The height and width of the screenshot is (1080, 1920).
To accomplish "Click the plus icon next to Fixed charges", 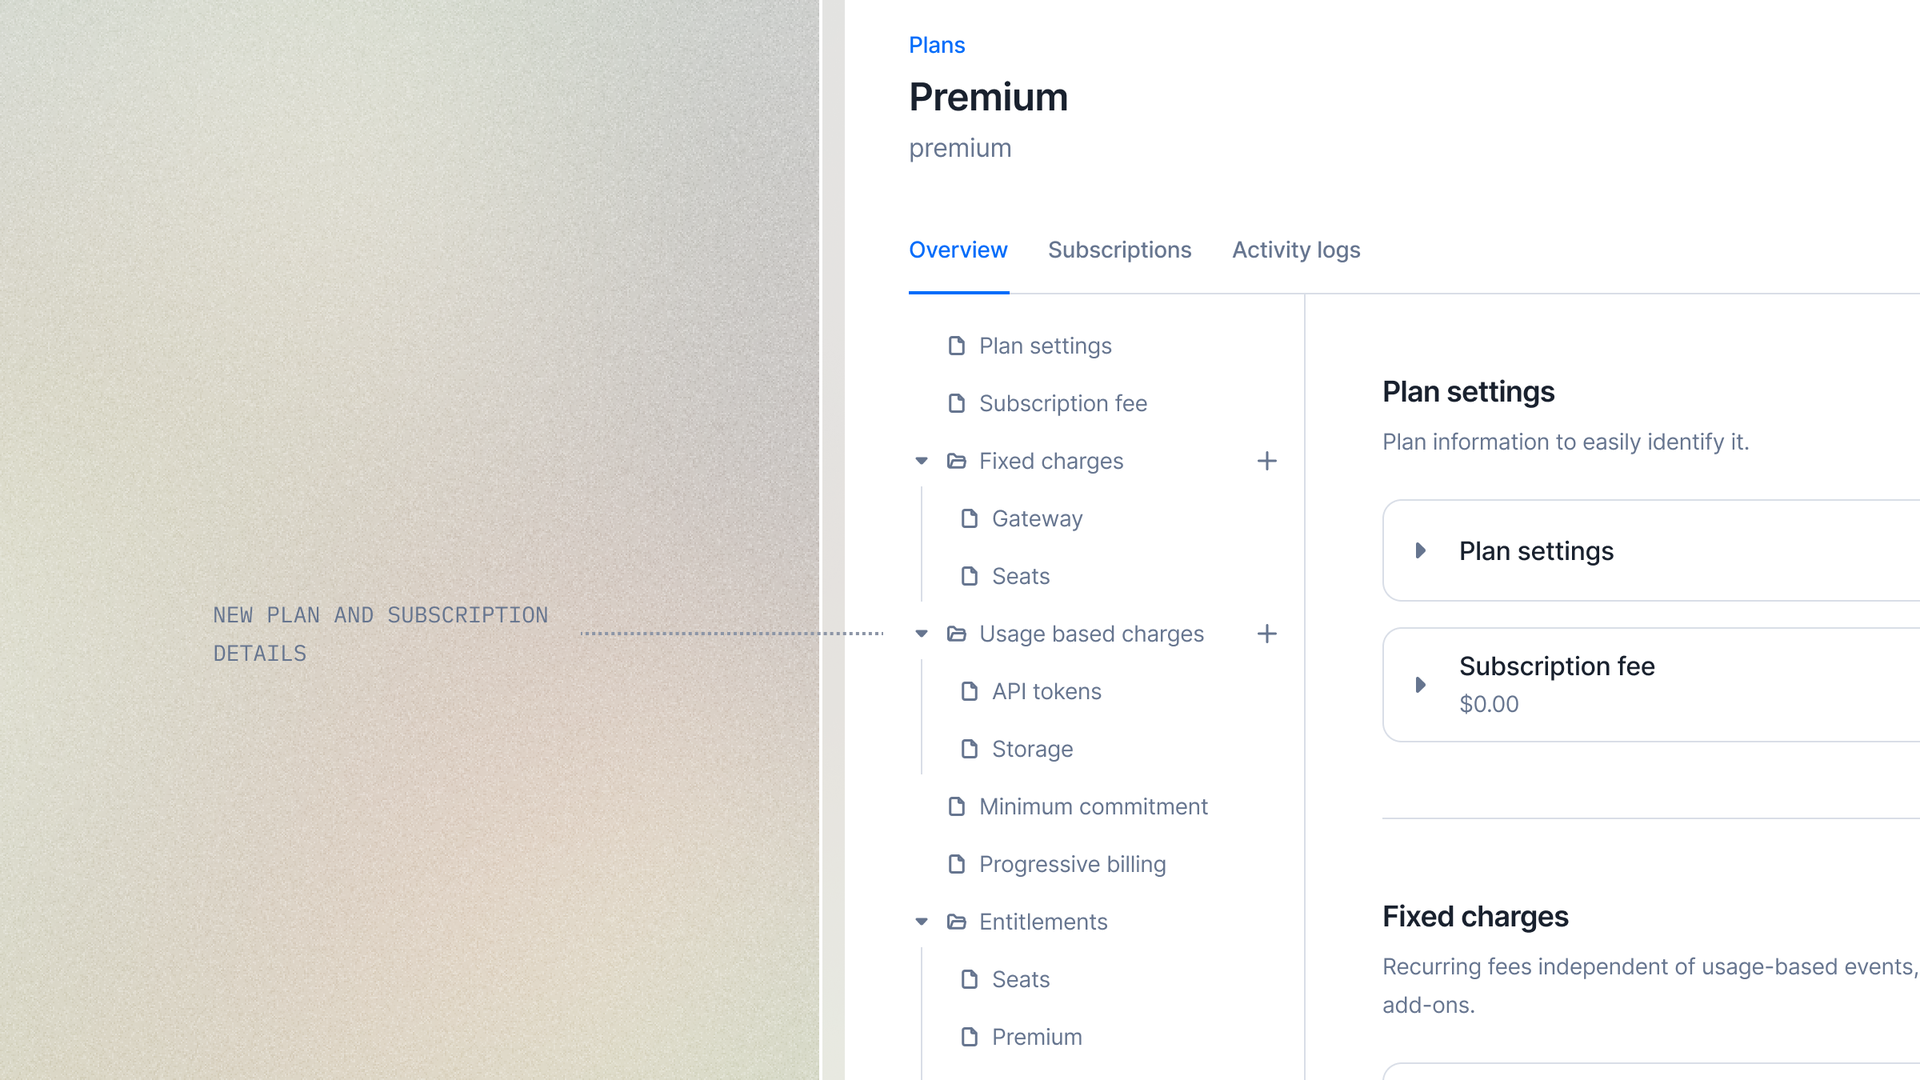I will click(1267, 461).
